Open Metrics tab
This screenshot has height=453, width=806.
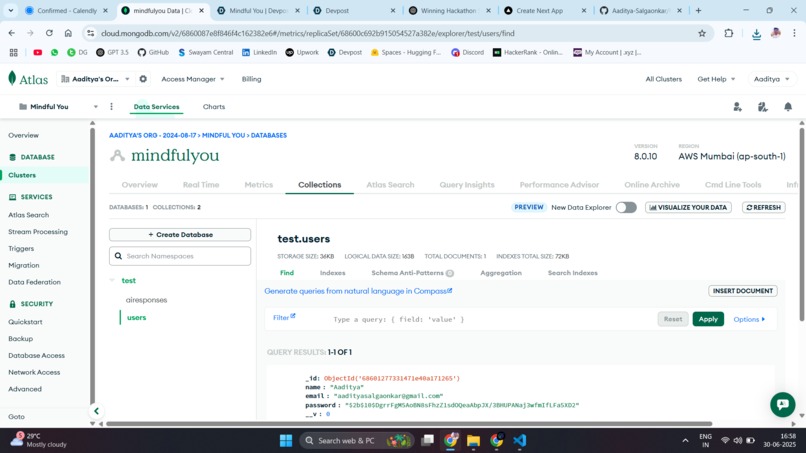tap(259, 185)
